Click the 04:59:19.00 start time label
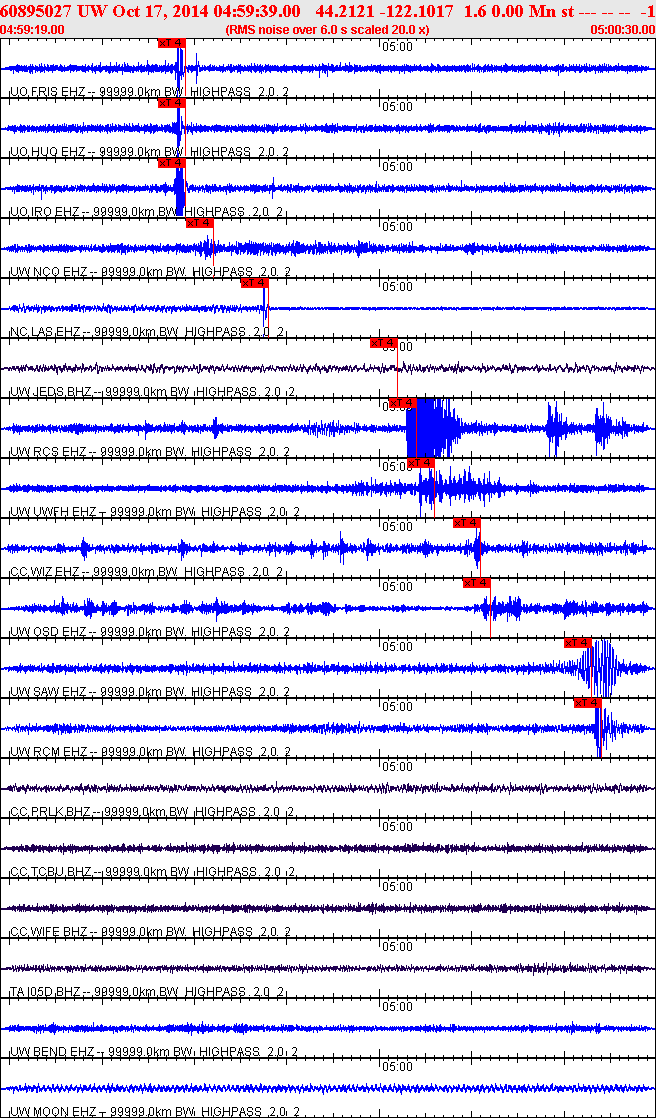Viewport: 656px width, 1118px height. click(32, 30)
